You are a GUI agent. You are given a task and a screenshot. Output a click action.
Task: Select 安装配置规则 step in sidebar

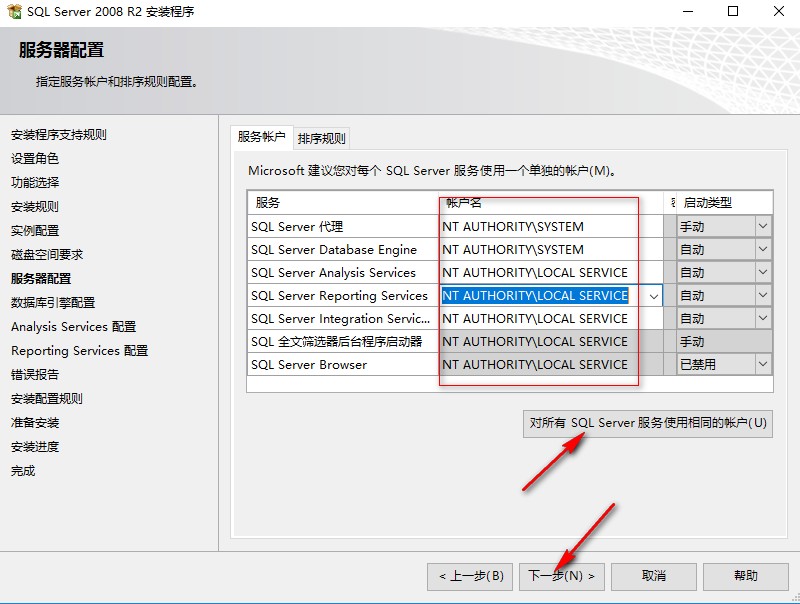point(47,398)
